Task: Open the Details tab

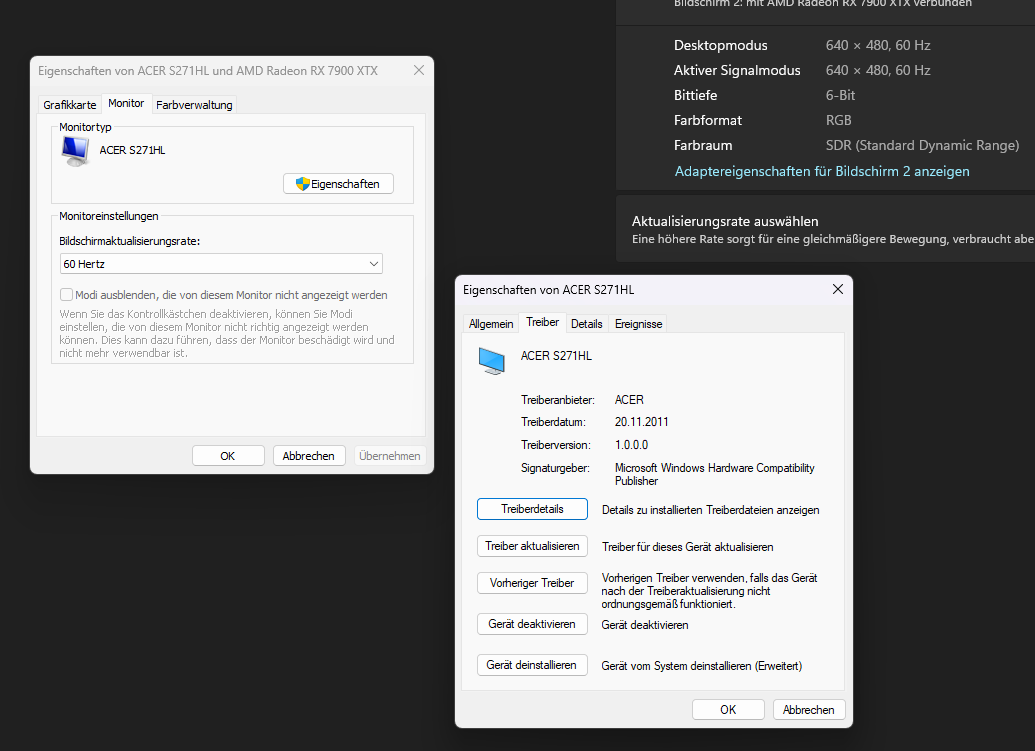Action: tap(587, 324)
